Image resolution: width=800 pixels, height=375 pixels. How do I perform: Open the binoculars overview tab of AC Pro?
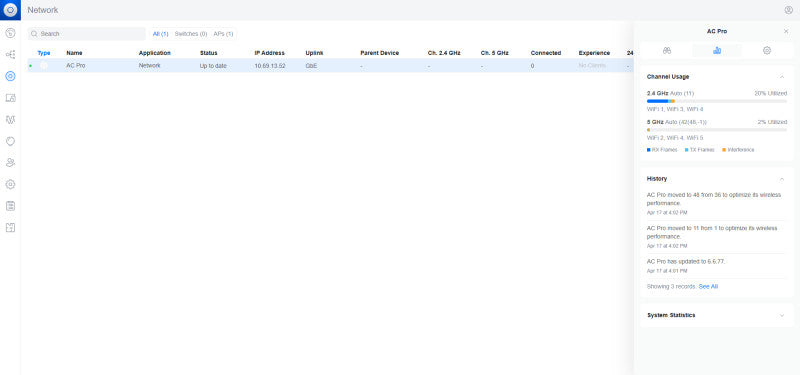point(667,51)
